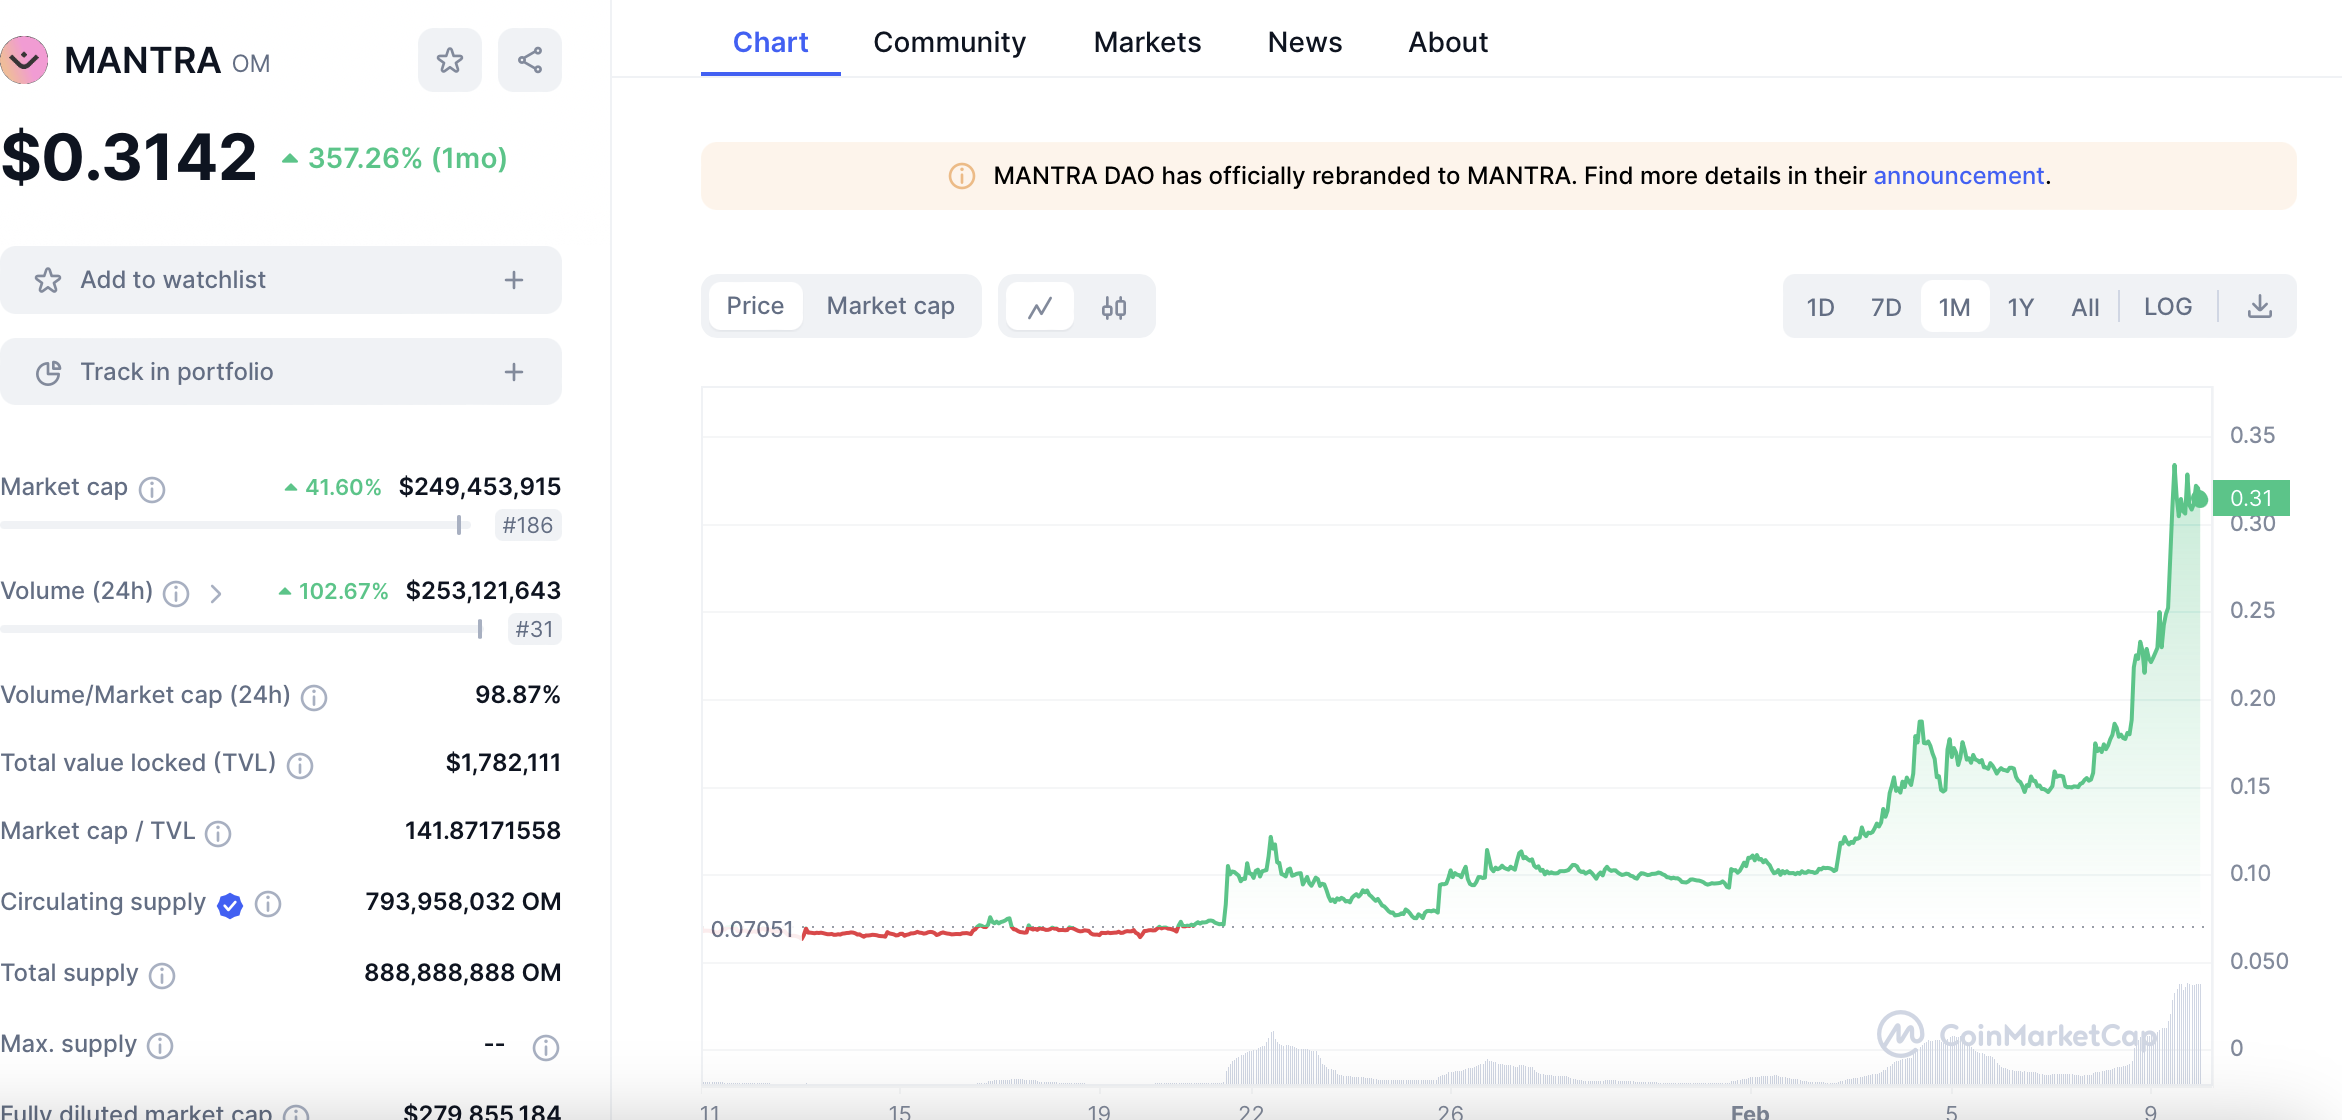Image resolution: width=2342 pixels, height=1120 pixels.
Task: Switch to candlestick chart icon
Action: pos(1114,307)
